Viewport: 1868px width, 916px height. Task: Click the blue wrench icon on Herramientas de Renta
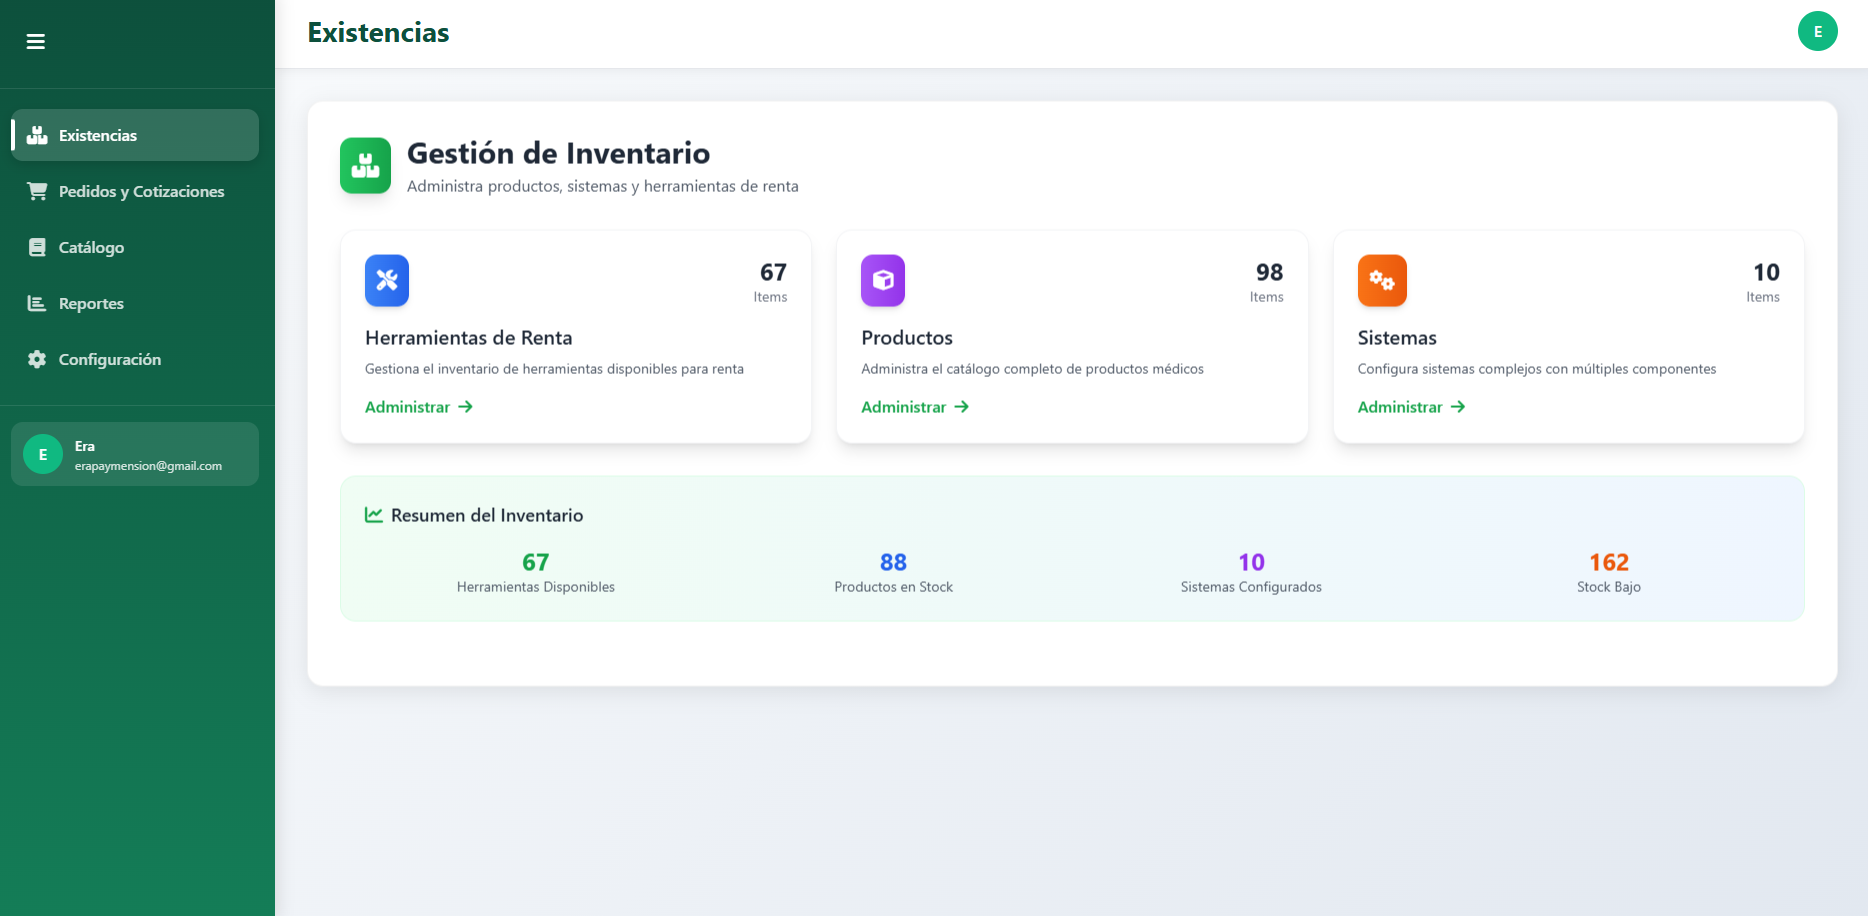[386, 281]
